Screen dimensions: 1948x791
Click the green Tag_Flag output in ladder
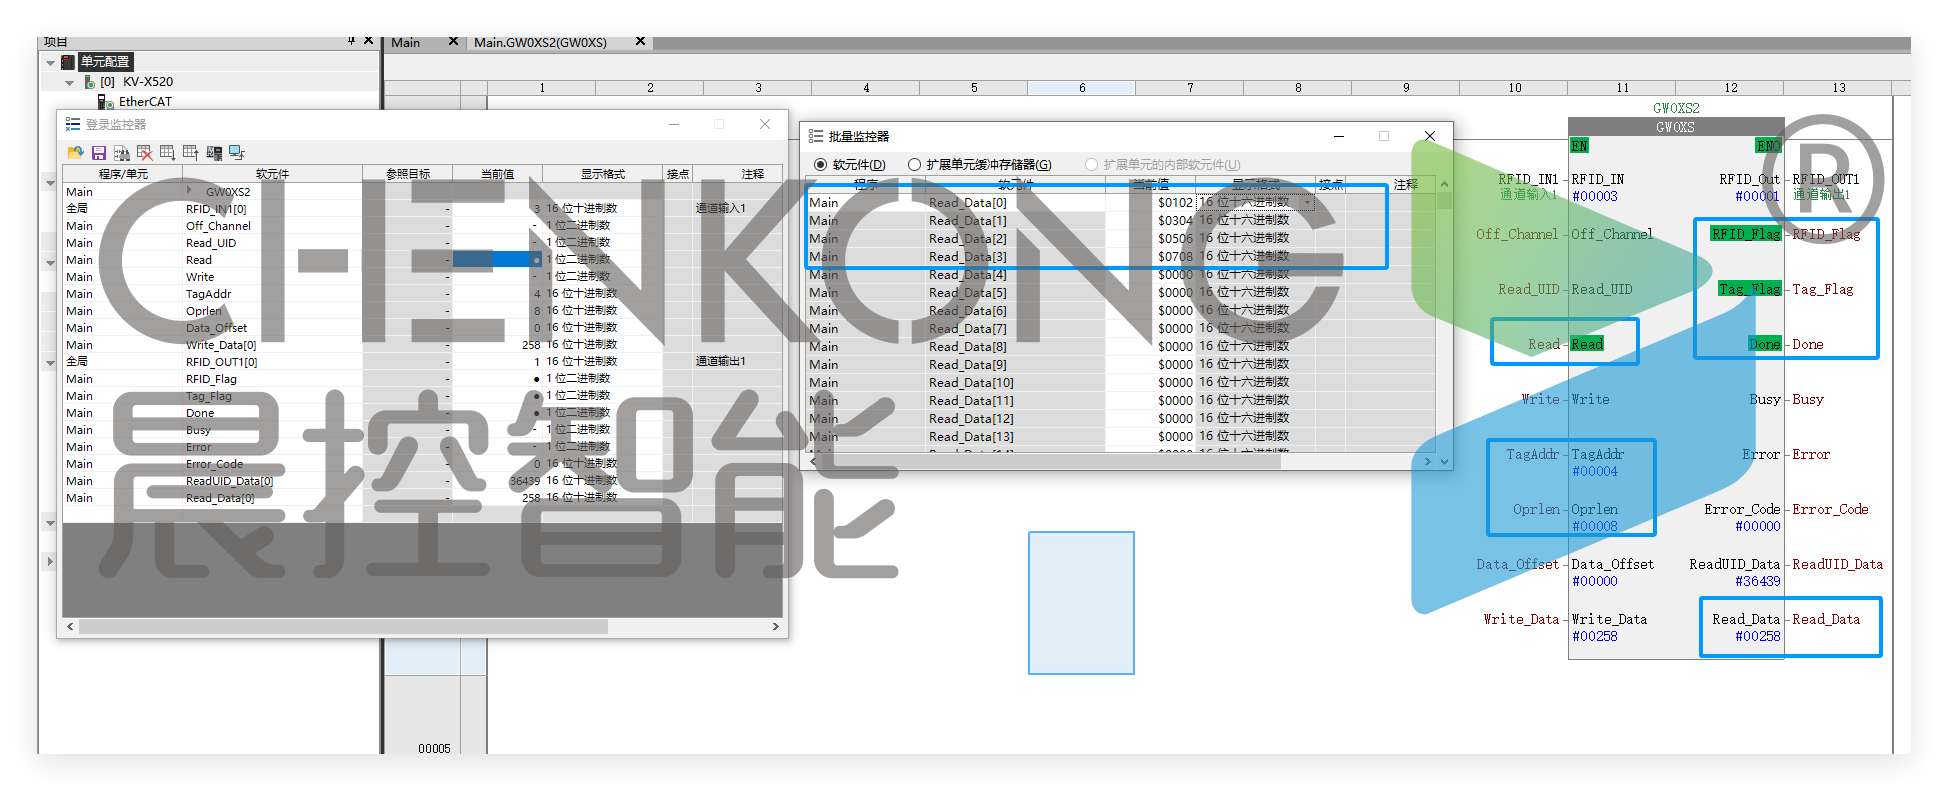1749,289
